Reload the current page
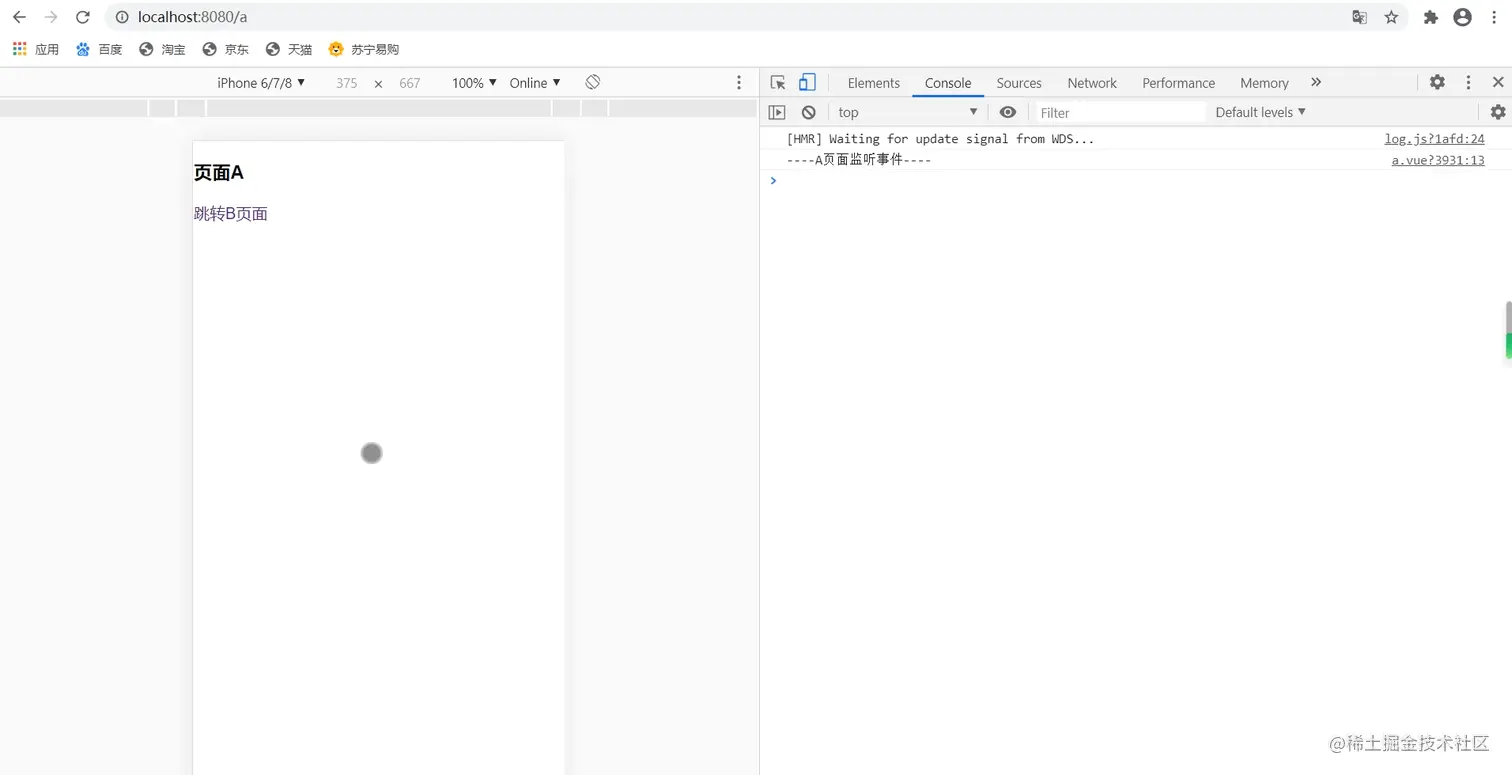 pyautogui.click(x=83, y=17)
